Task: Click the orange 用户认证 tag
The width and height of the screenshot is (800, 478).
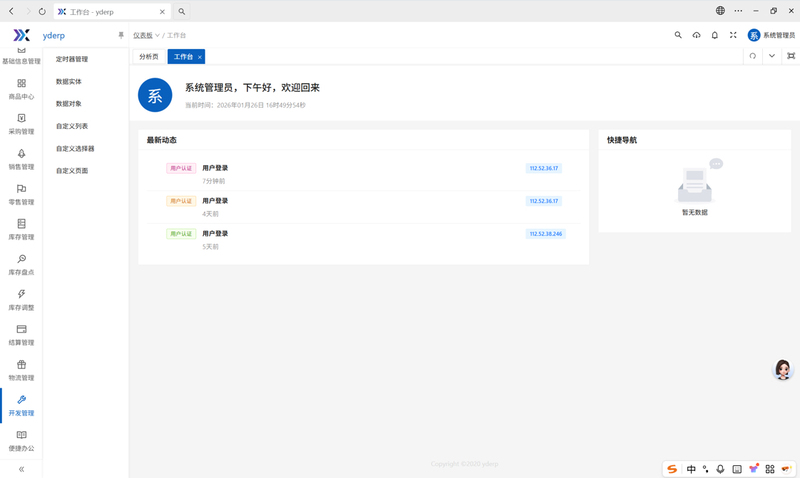Action: [x=181, y=201]
